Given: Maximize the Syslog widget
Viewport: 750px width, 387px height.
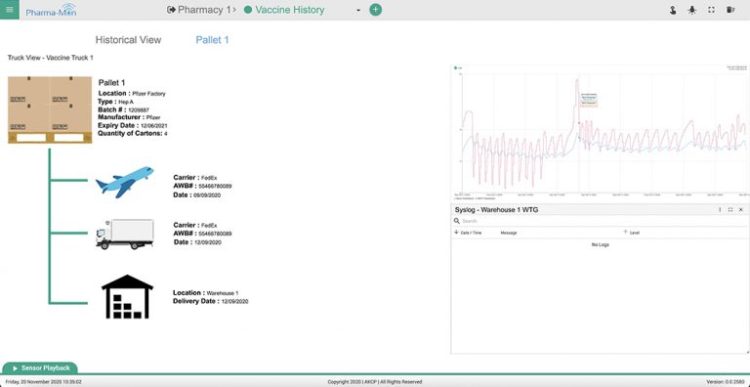Looking at the screenshot, I should [730, 210].
